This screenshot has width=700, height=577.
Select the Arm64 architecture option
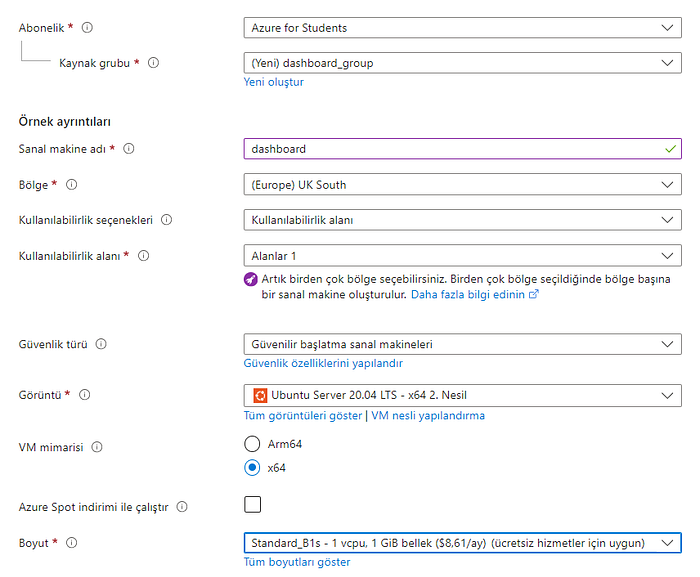[x=252, y=443]
